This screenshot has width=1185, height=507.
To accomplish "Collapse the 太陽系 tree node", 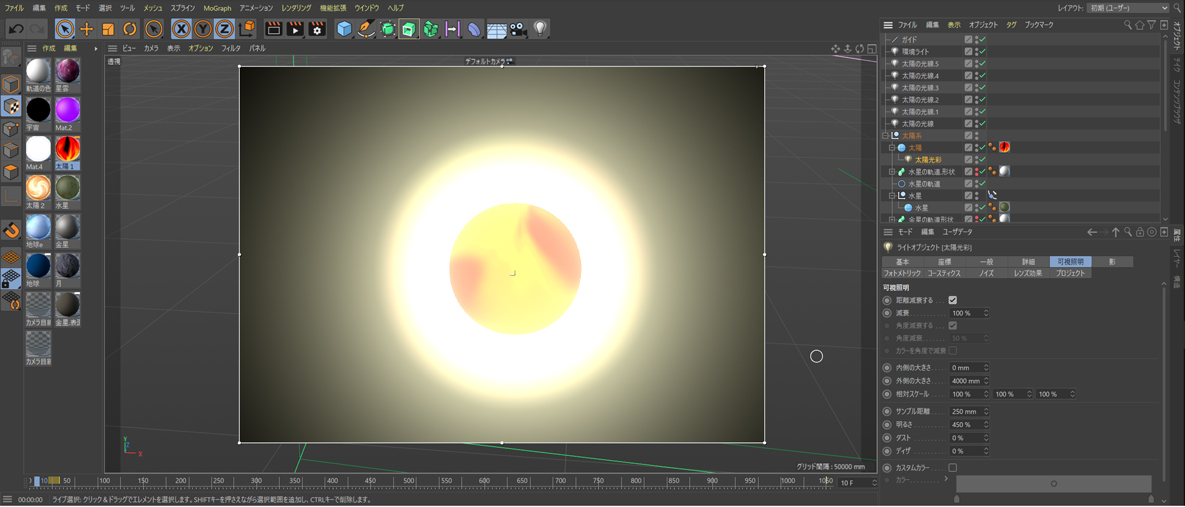I will click(x=886, y=136).
